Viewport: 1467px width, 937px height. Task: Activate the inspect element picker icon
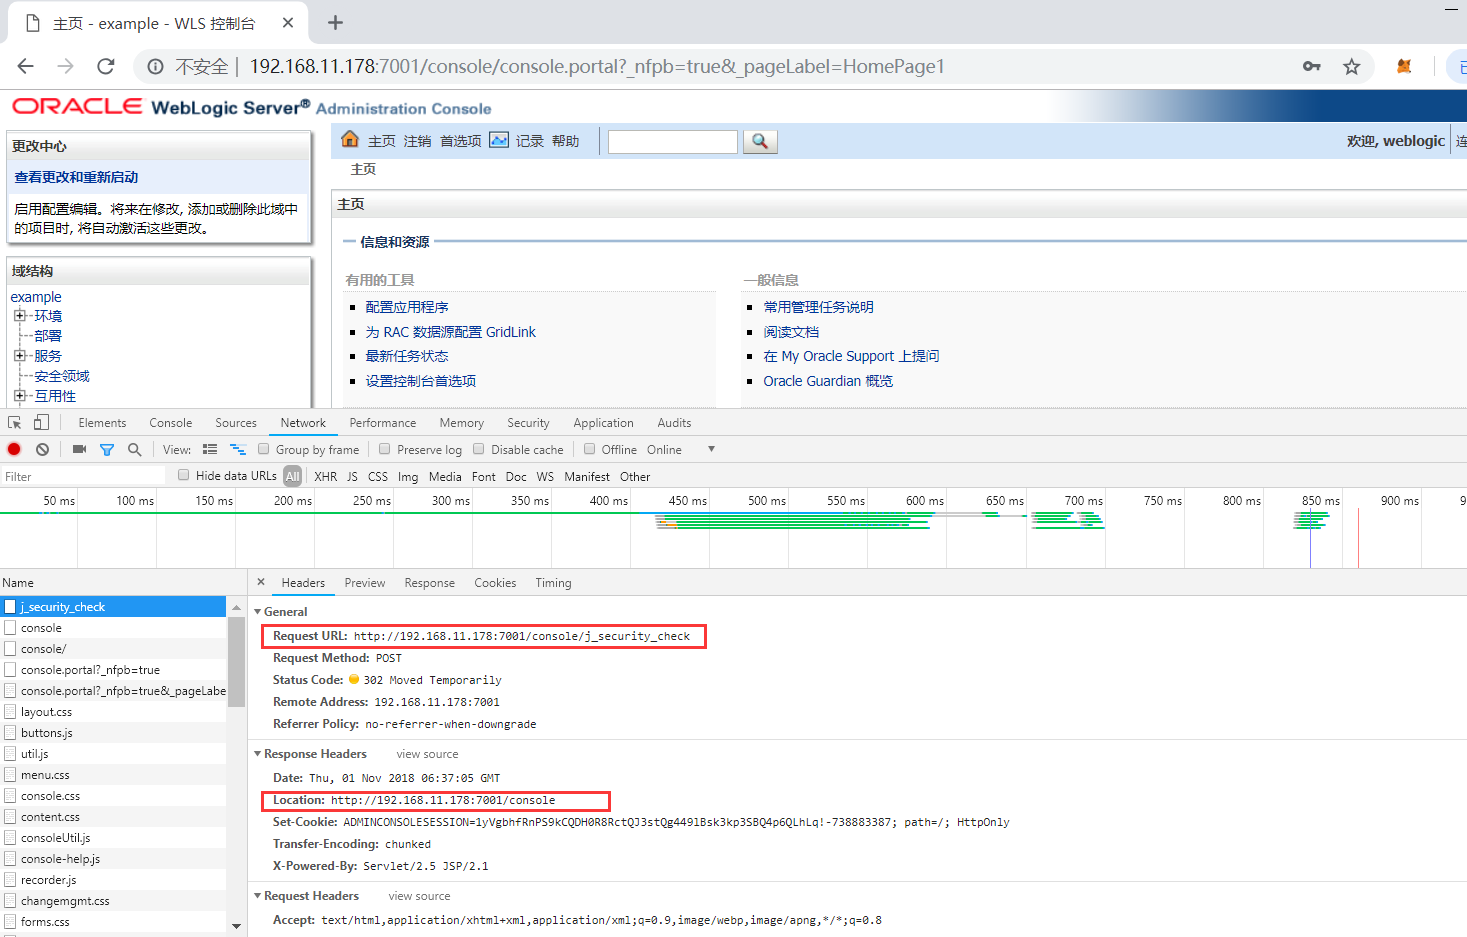[x=15, y=423]
